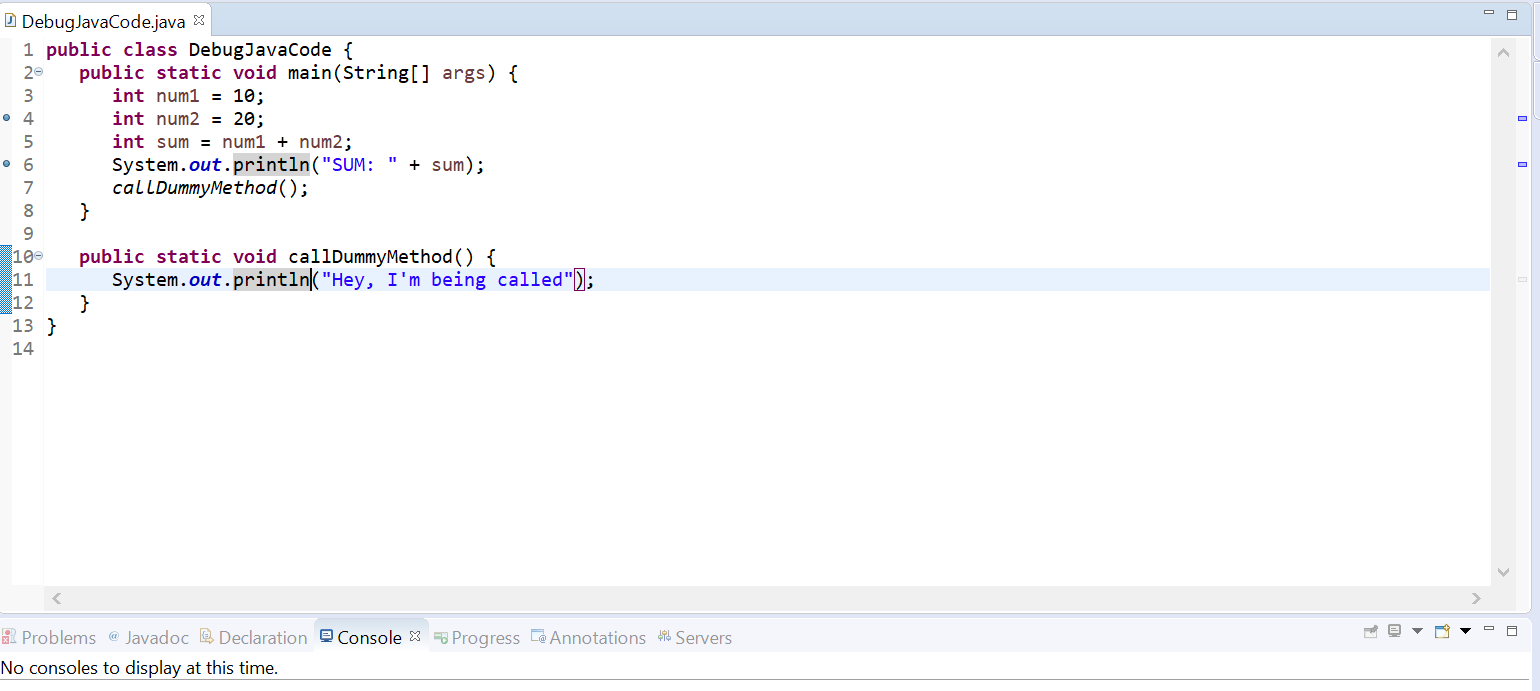
Task: Maximize the editor area
Action: [x=1512, y=14]
